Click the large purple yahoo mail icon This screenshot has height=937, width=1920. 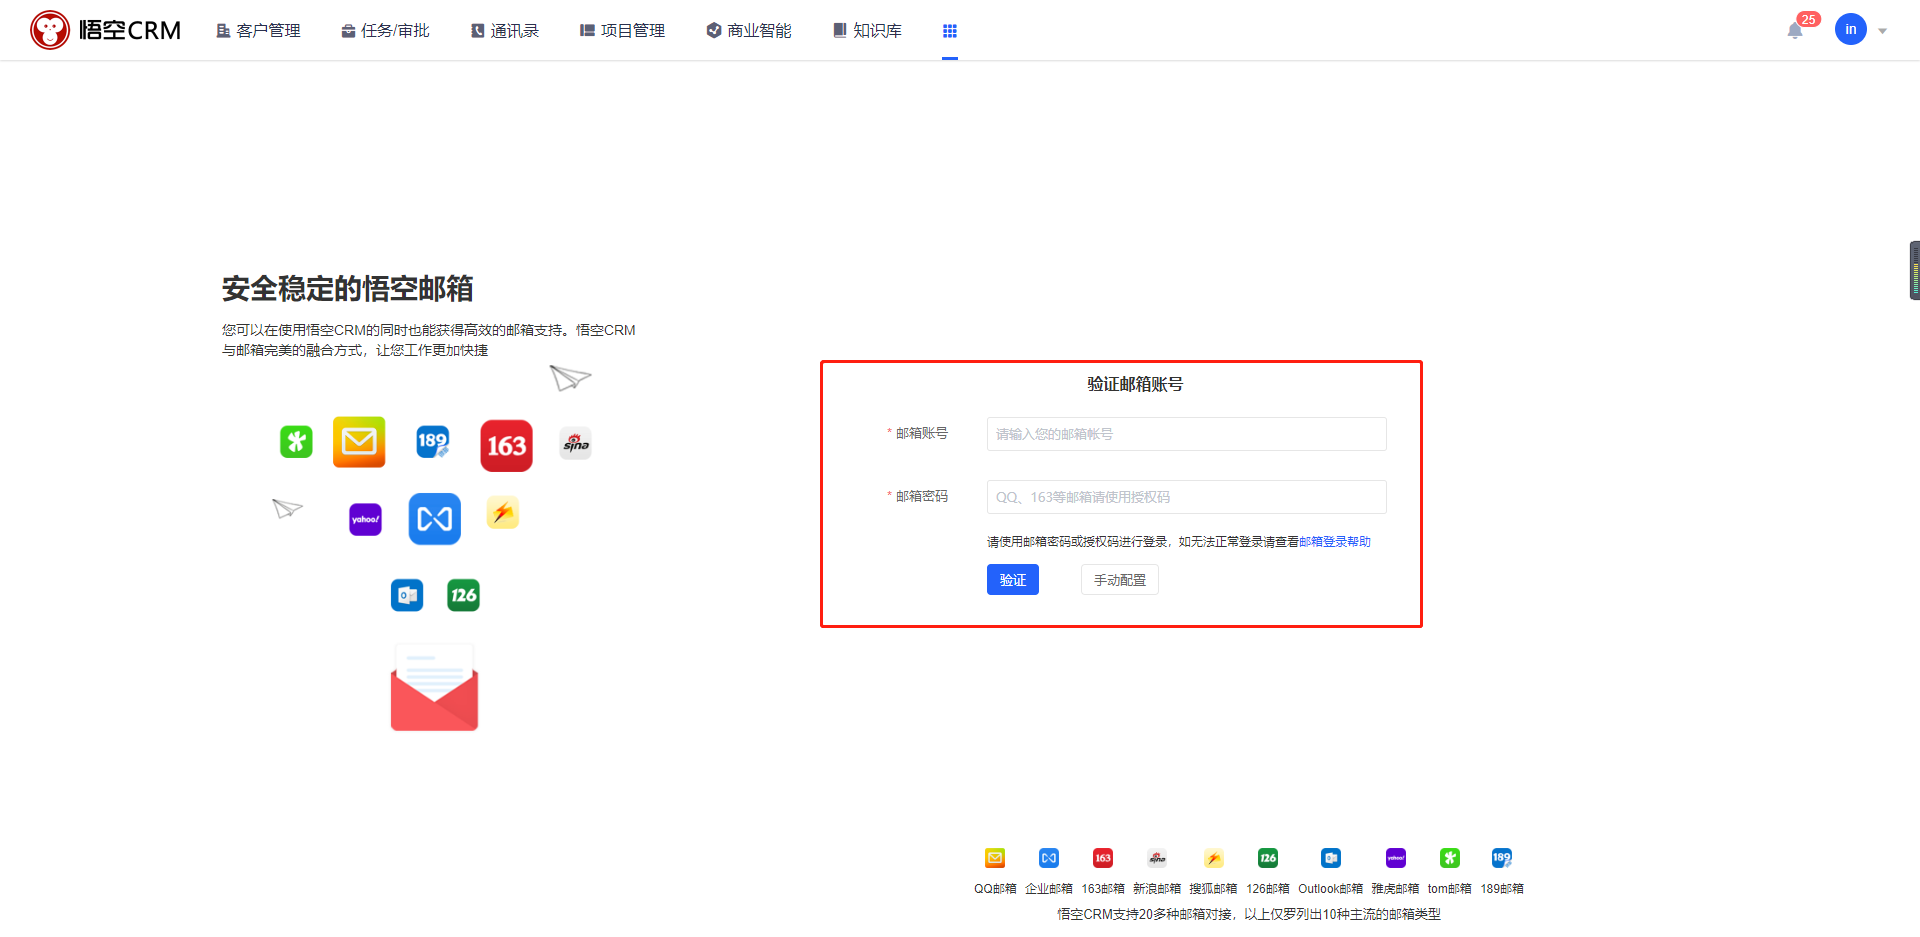click(365, 519)
